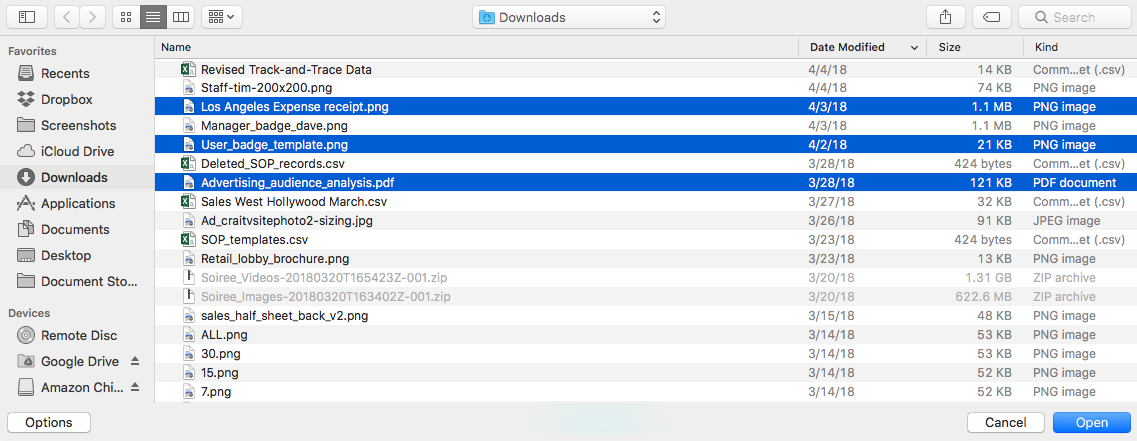The width and height of the screenshot is (1137, 441).
Task: Click the Open button
Action: (1091, 422)
